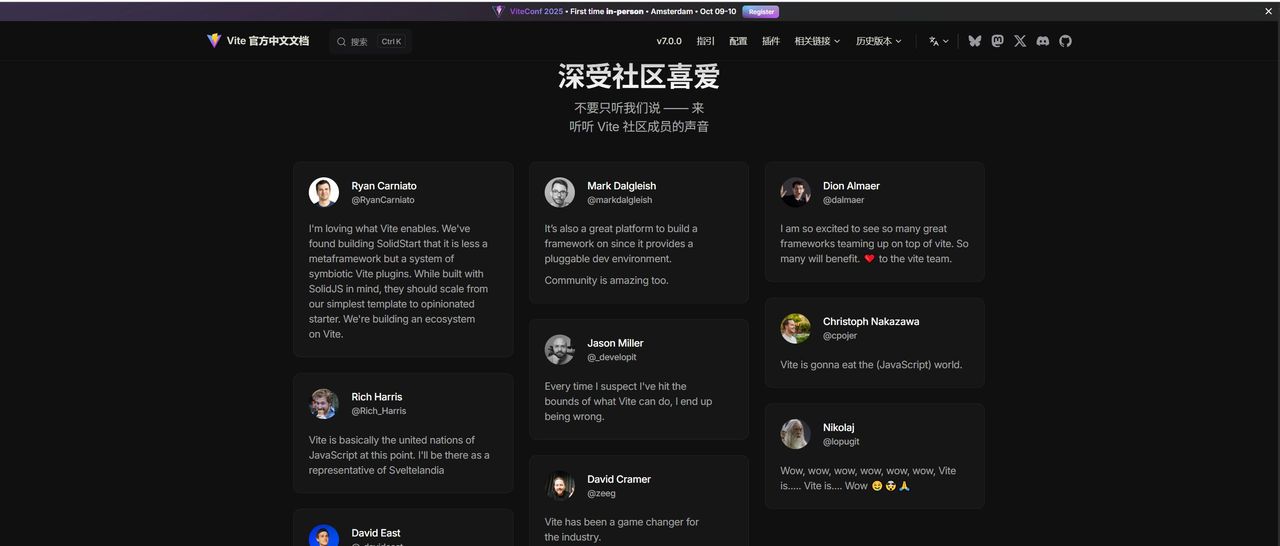Click the Vite 官方中文文档 site title
Screen dimensions: 1280x546
point(258,41)
